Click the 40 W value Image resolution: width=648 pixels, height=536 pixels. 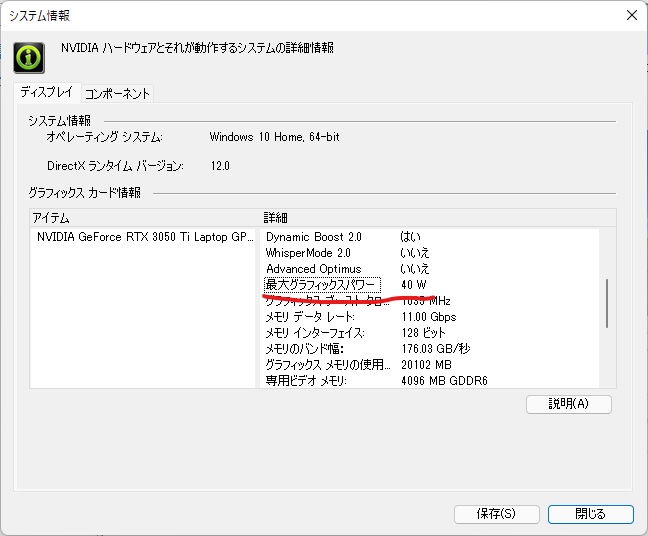414,285
